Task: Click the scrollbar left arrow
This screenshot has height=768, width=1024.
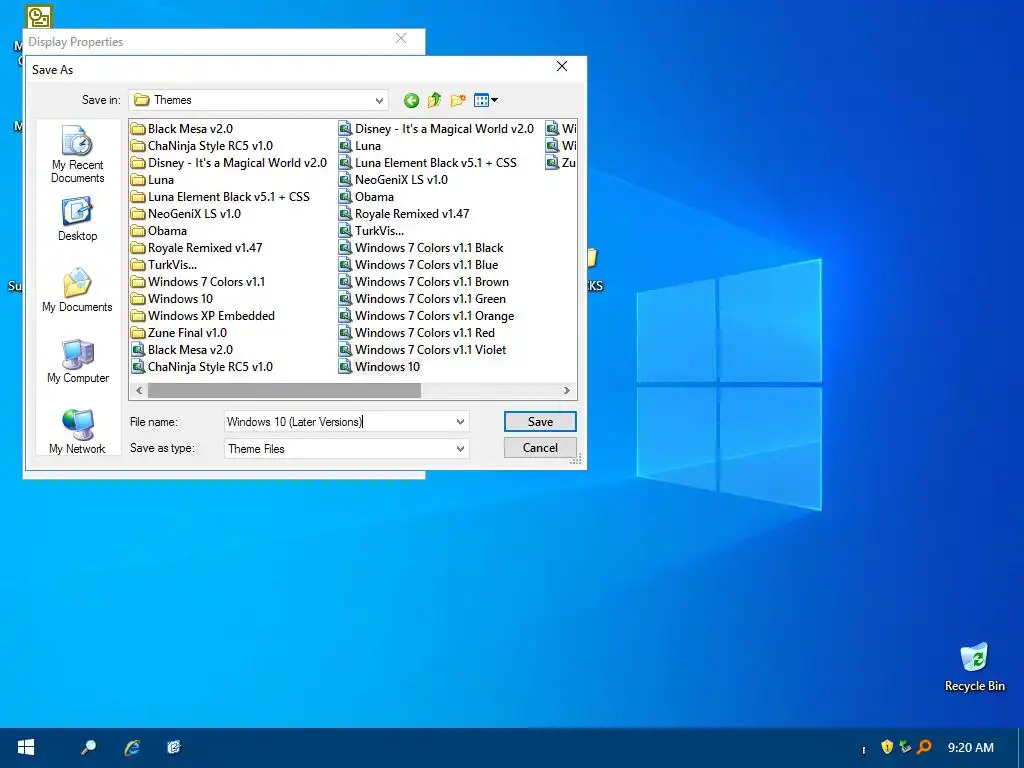Action: click(139, 391)
